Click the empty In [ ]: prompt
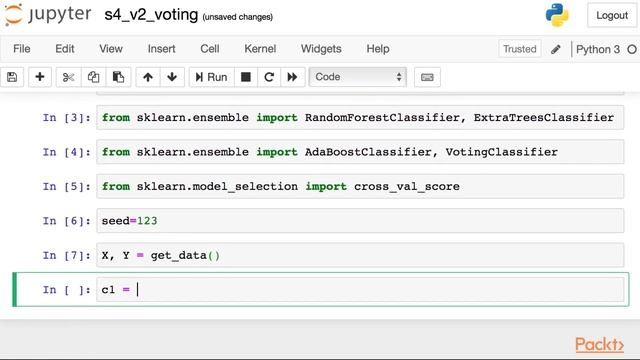 [x=67, y=290]
